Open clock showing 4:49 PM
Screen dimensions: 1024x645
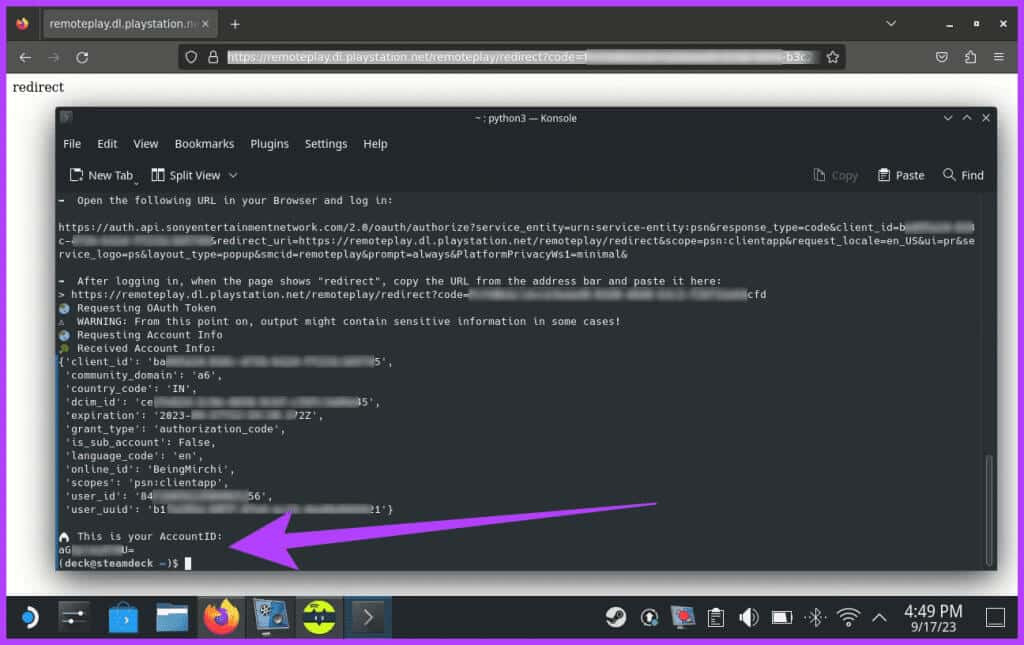pyautogui.click(x=933, y=618)
